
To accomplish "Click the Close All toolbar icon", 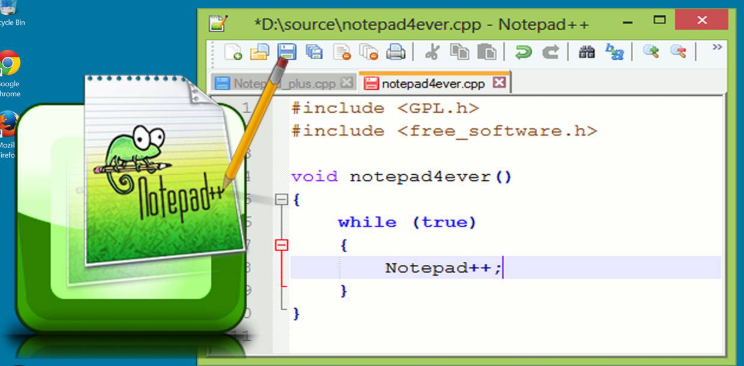I will point(369,51).
